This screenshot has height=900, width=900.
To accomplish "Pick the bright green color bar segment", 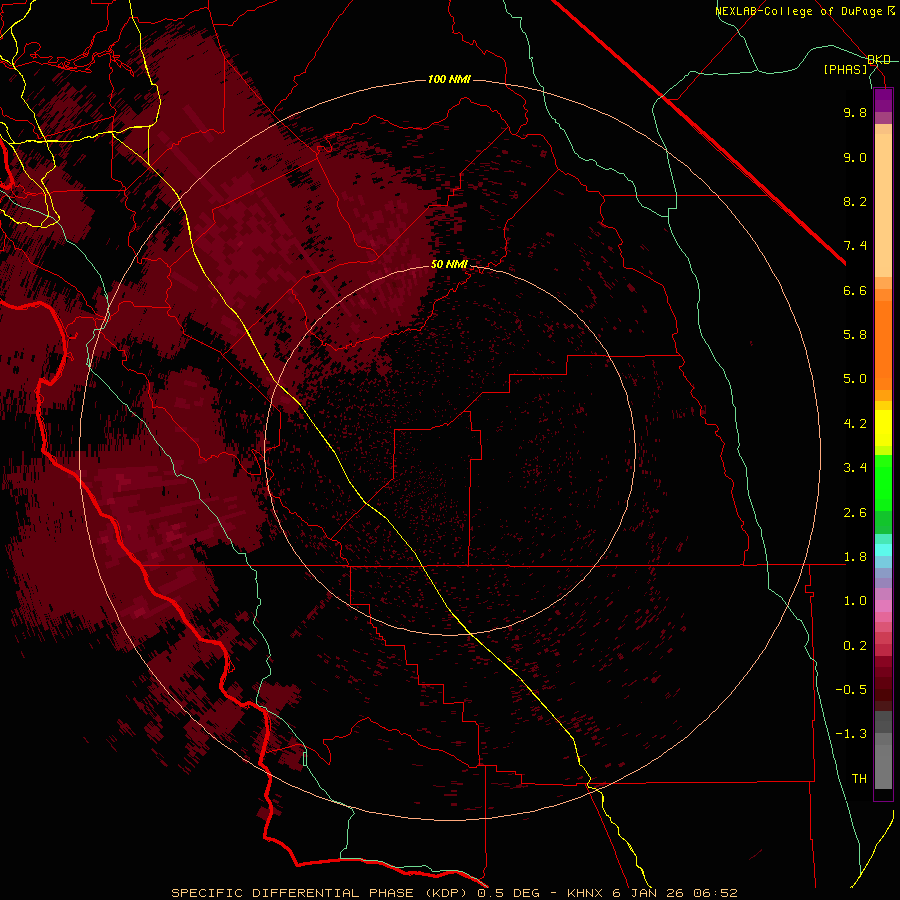I will click(x=883, y=482).
